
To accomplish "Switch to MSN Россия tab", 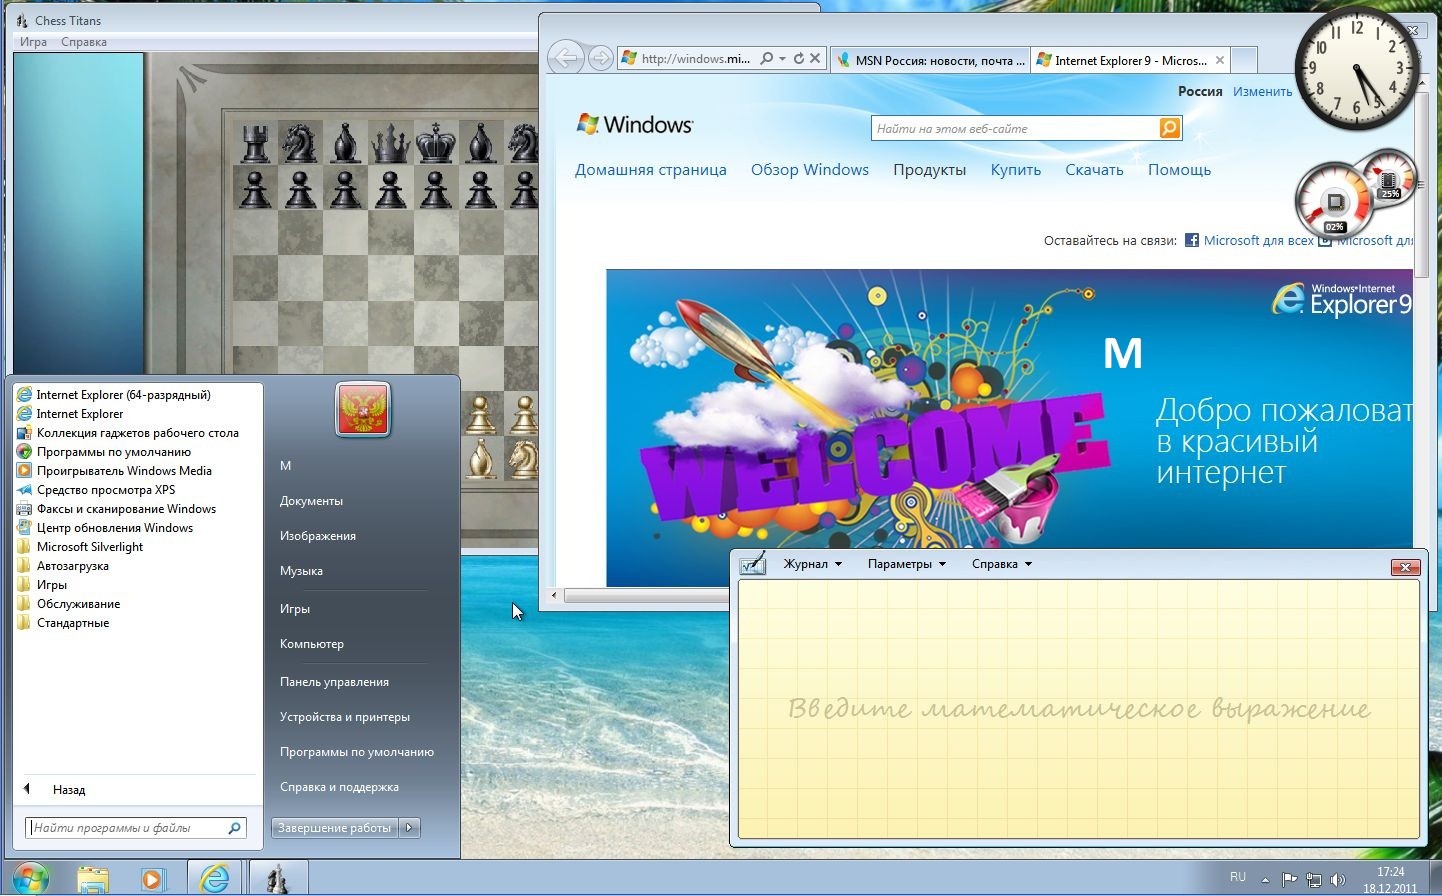I will [x=930, y=60].
